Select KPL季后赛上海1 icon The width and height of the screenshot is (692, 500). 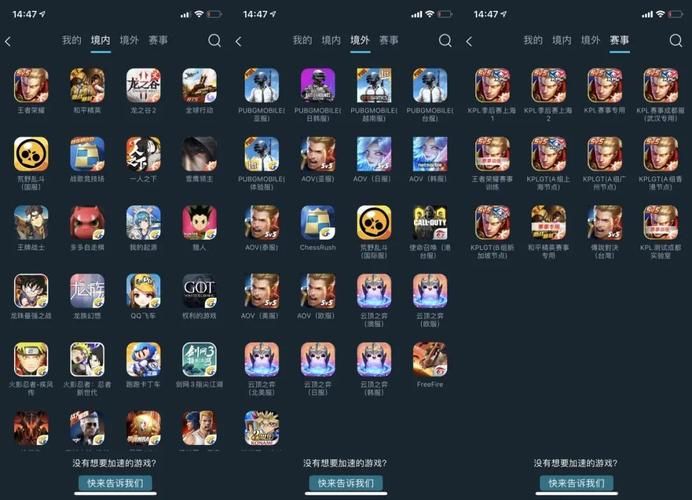click(493, 85)
